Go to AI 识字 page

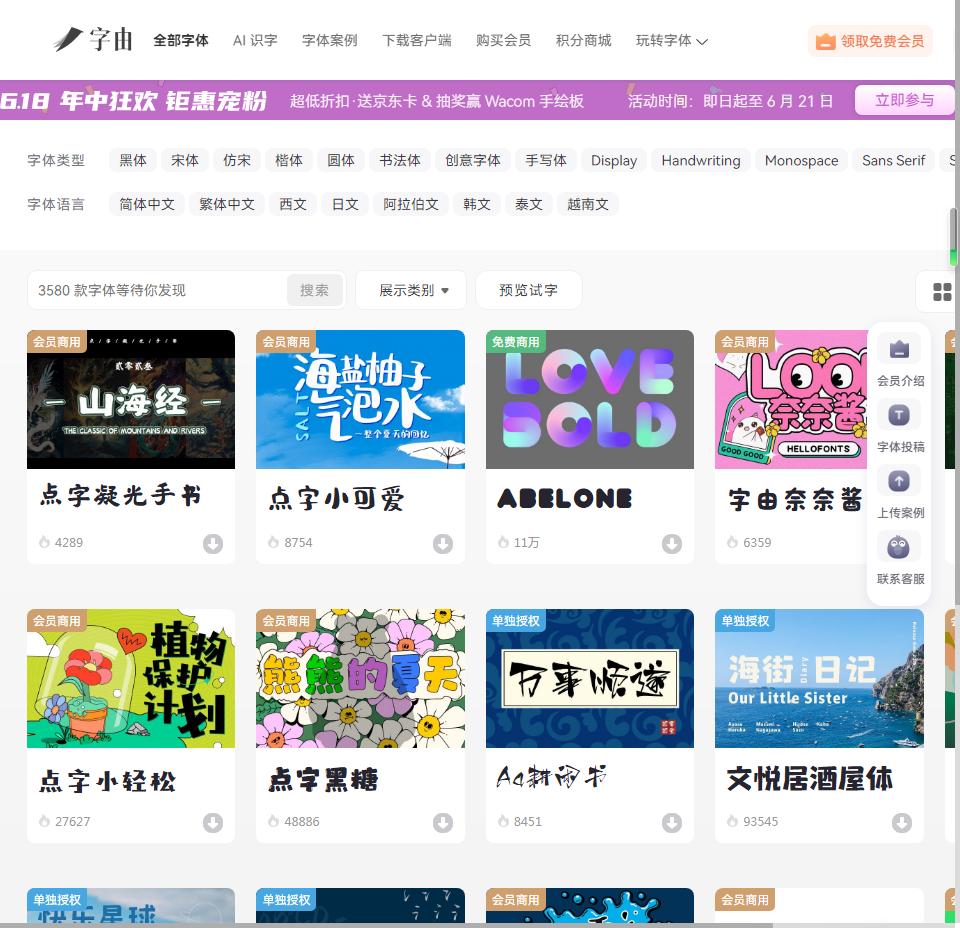pos(255,40)
